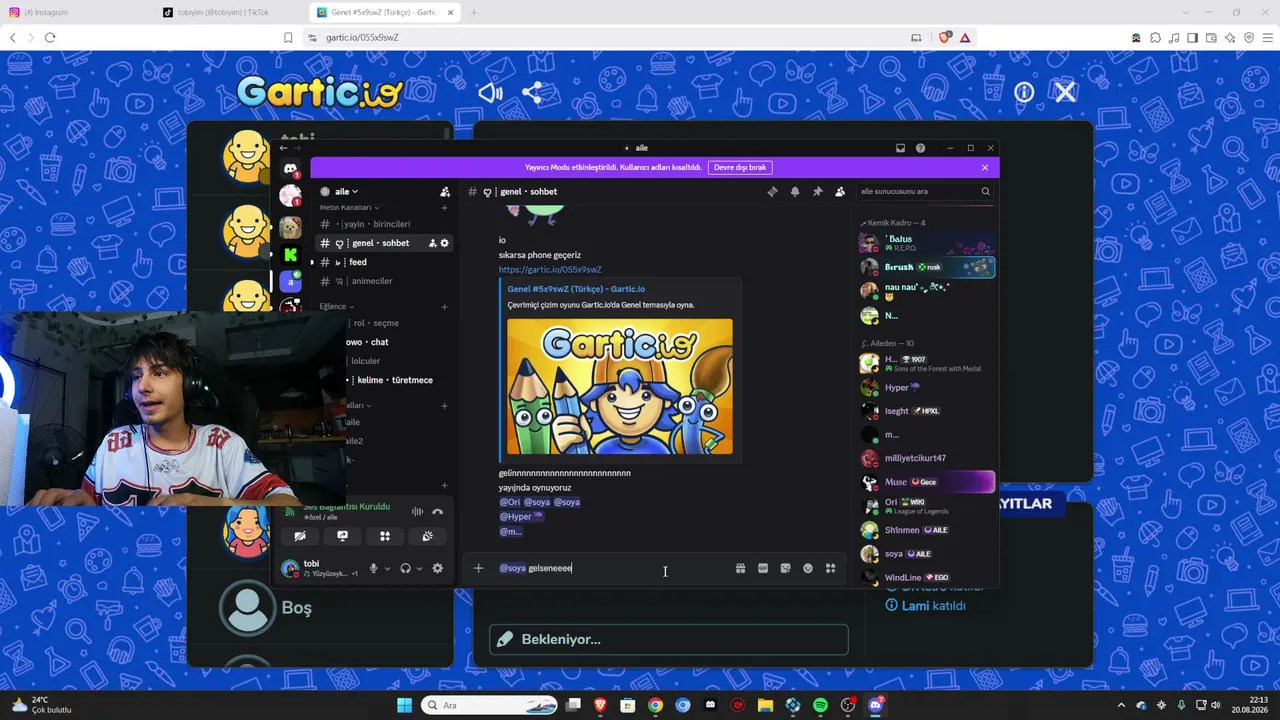1280x720 pixels.
Task: Open the yayin birincileri channel
Action: (384, 224)
